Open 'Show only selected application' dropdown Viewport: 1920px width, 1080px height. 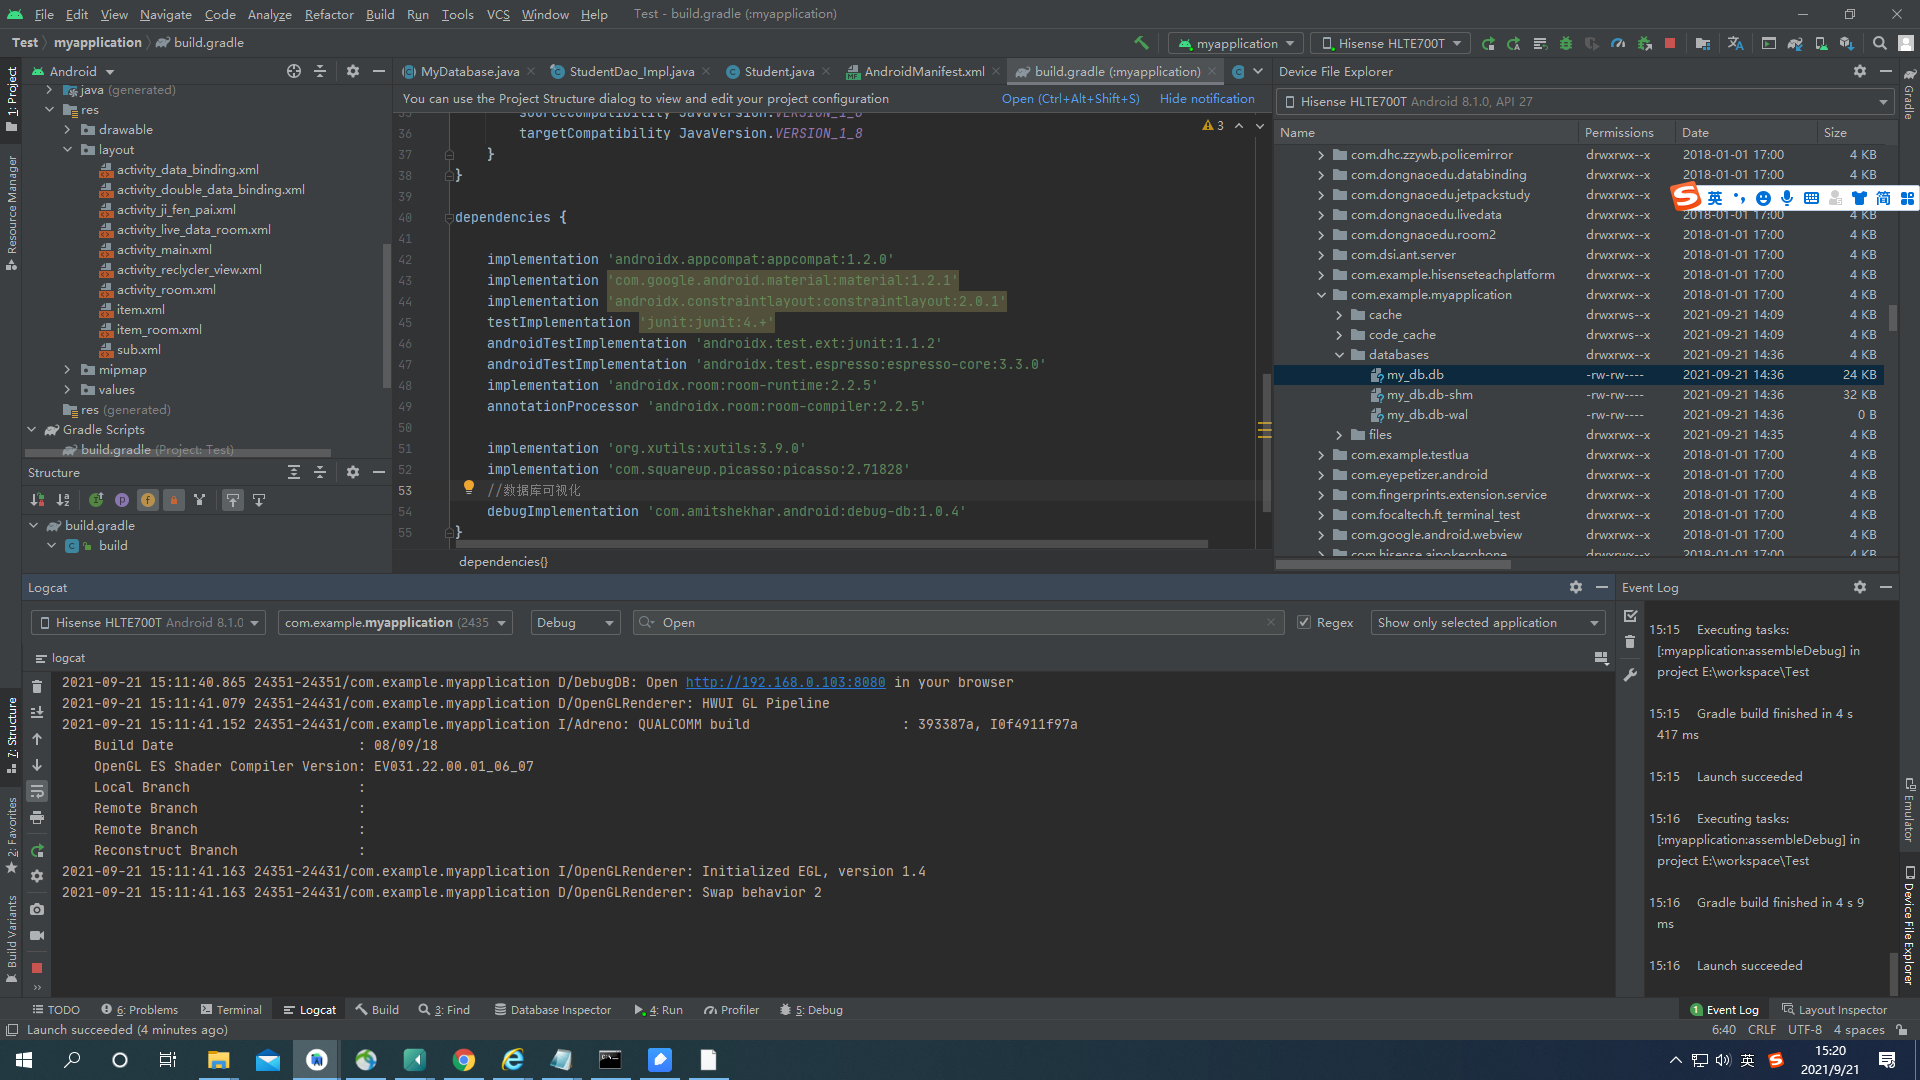(x=1487, y=622)
